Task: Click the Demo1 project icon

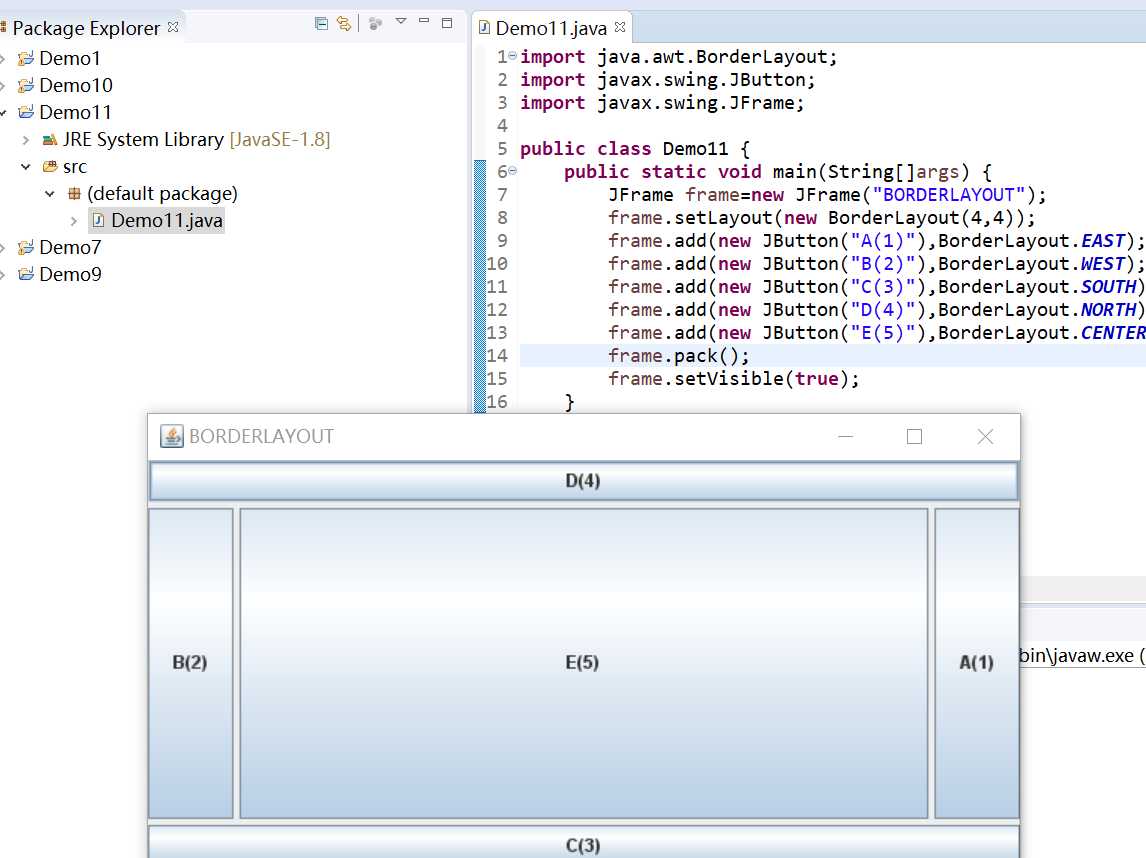Action: tap(26, 58)
